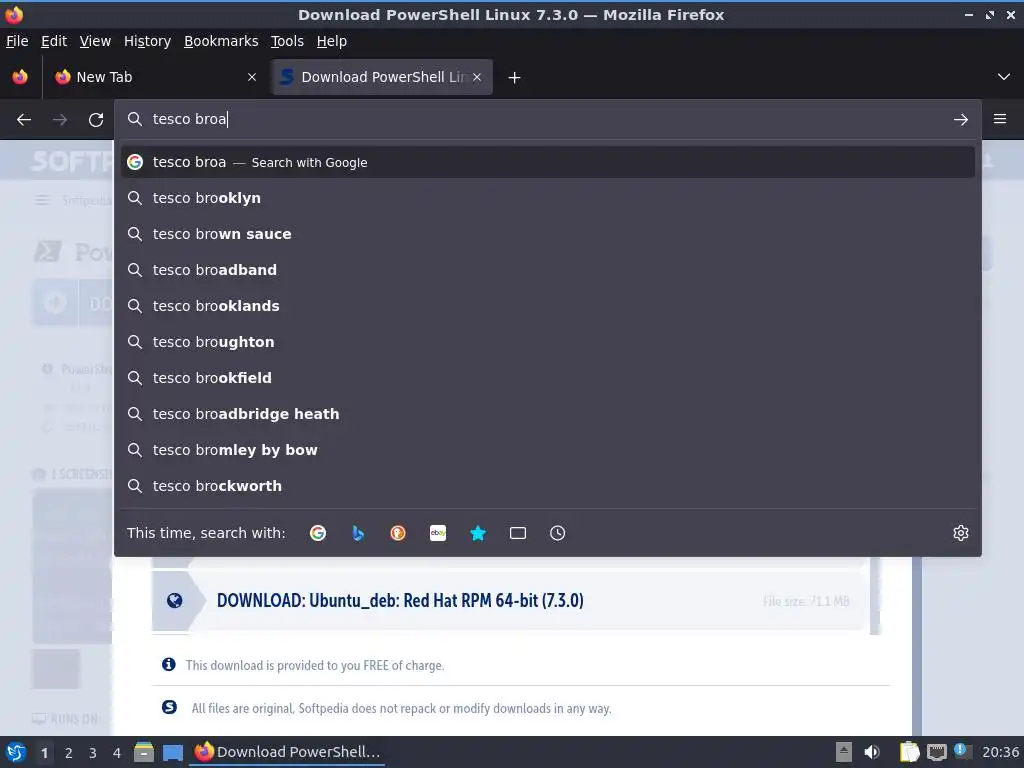The width and height of the screenshot is (1024, 768).
Task: Select the 'tesco broughton' suggestion
Action: click(548, 342)
